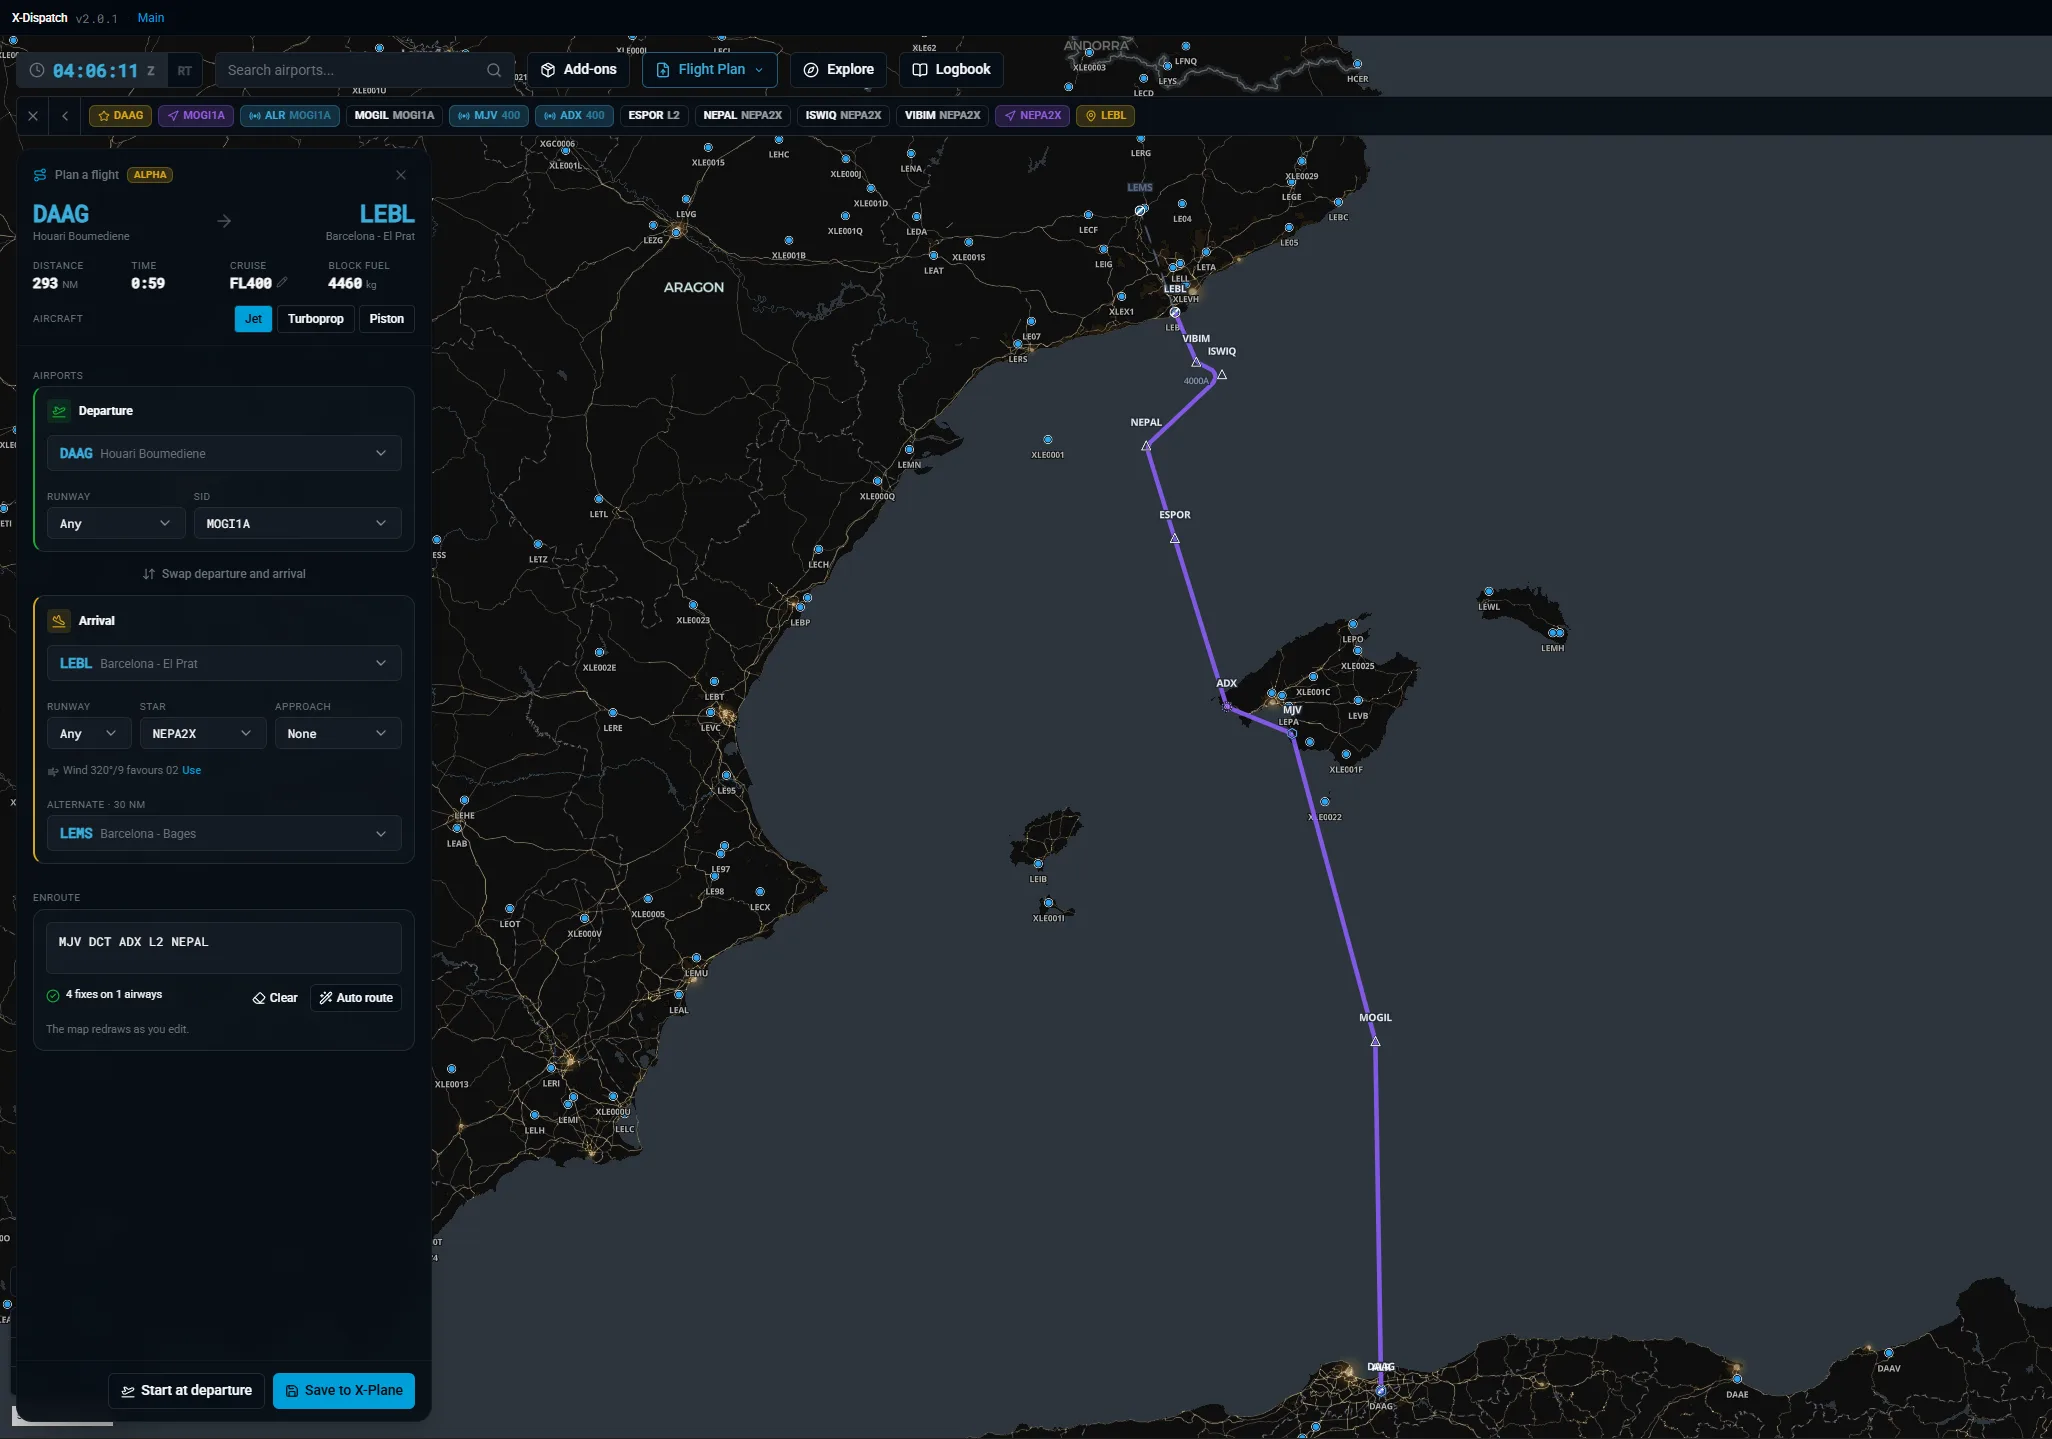Click Save to X-Plane
2052x1439 pixels.
(x=344, y=1391)
